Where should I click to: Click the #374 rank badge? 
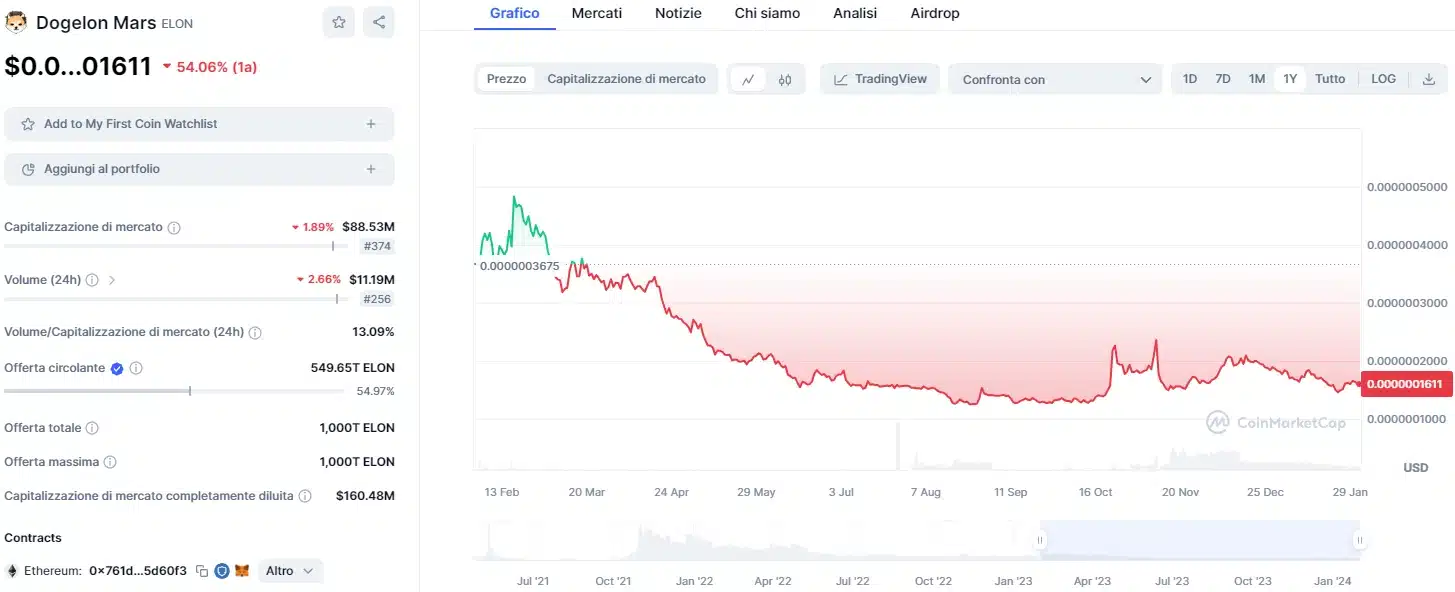point(377,246)
